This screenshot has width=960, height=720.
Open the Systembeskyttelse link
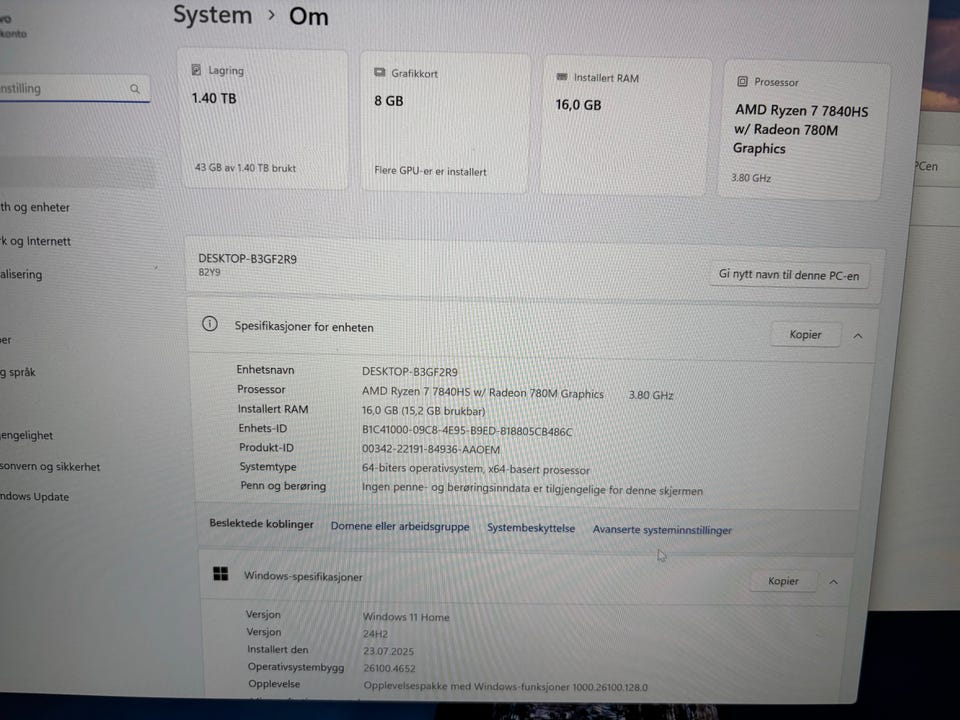531,528
